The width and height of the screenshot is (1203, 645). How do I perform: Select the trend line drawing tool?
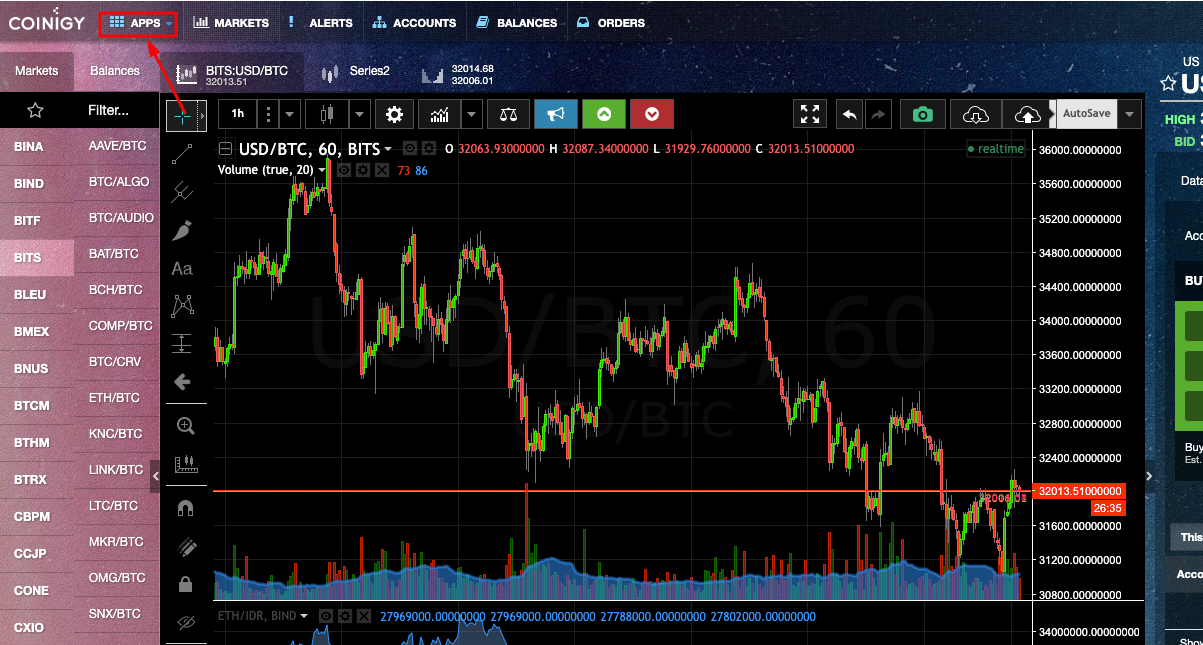pyautogui.click(x=182, y=154)
